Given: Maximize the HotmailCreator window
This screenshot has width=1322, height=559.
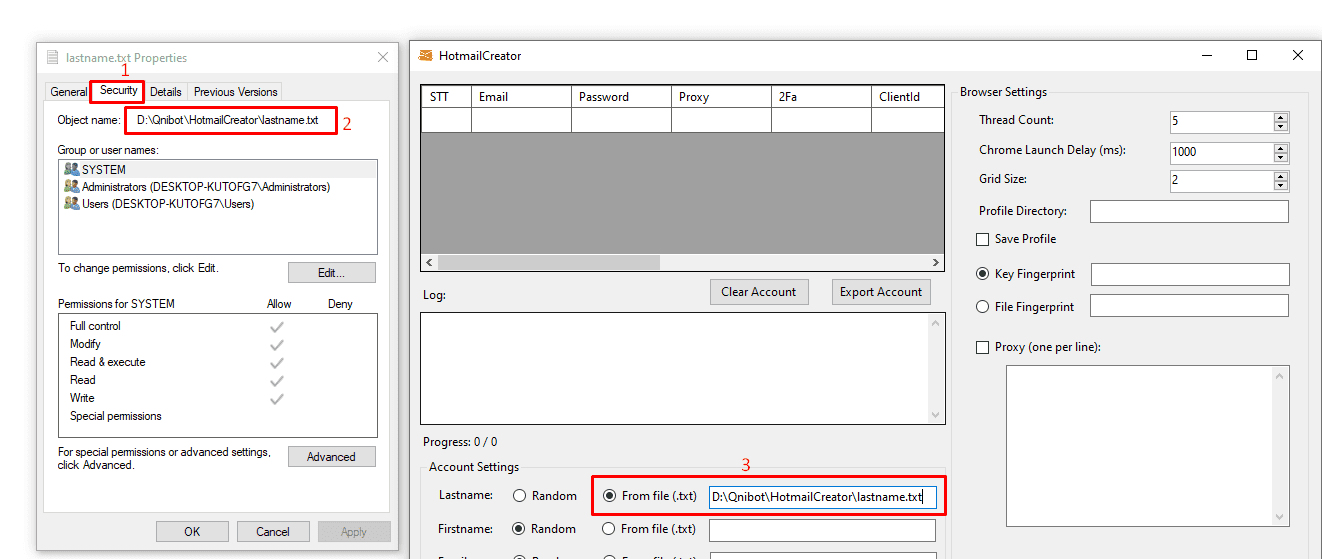Looking at the screenshot, I should coord(1252,56).
